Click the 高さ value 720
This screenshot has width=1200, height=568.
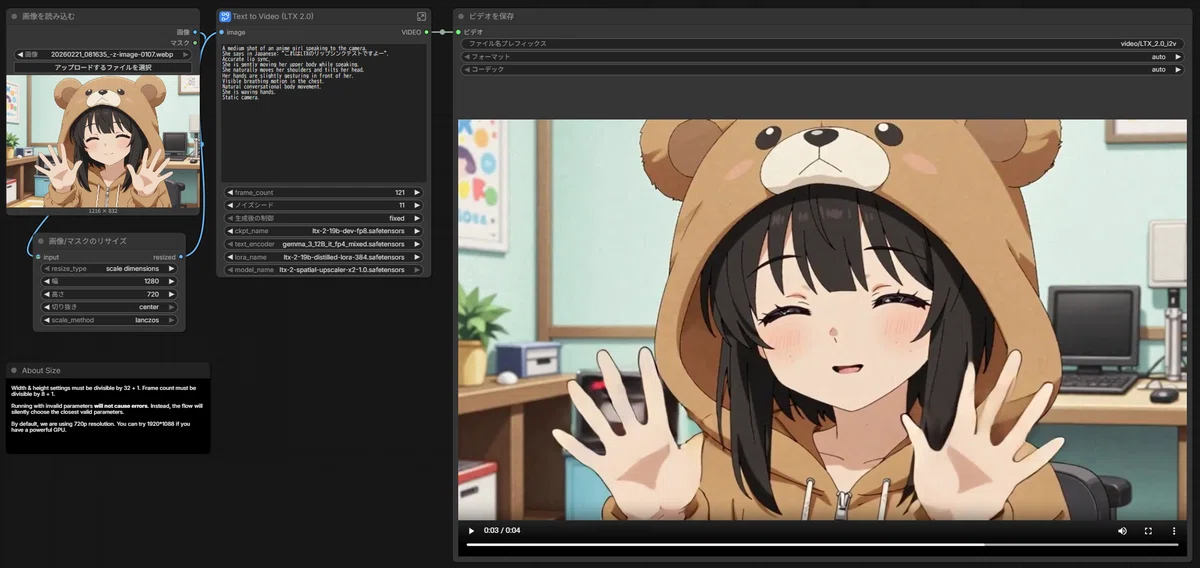153,295
